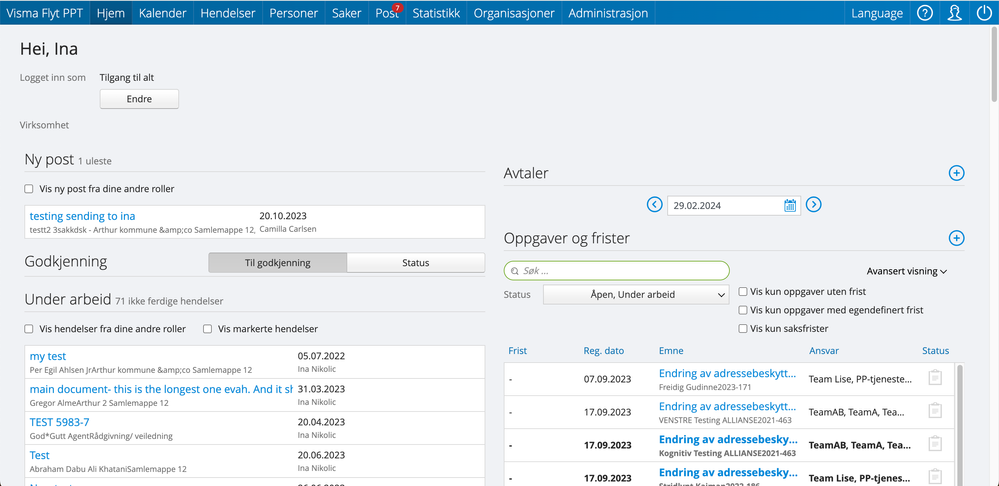
Task: Open the 'testing sending to ina' post
Action: [82, 216]
